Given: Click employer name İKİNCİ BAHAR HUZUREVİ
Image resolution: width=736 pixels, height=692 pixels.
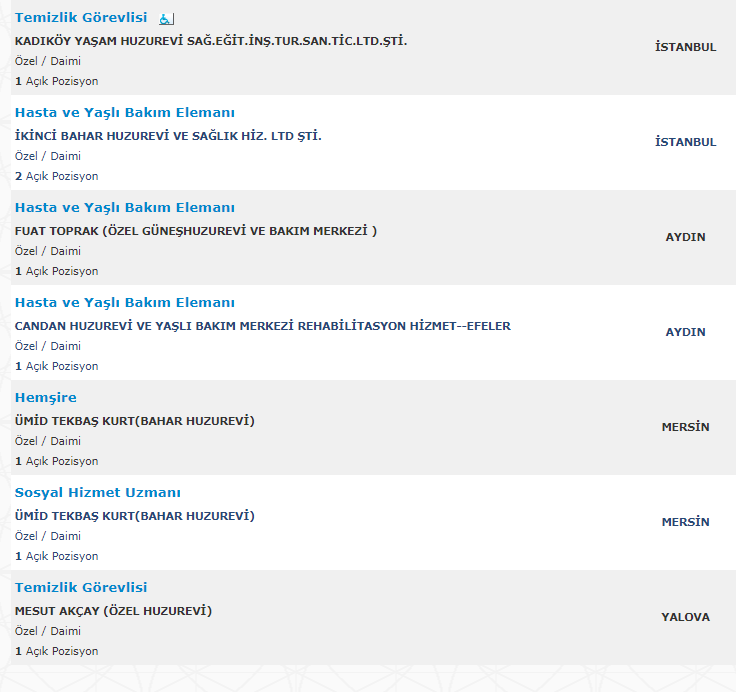Looking at the screenshot, I should click(168, 136).
